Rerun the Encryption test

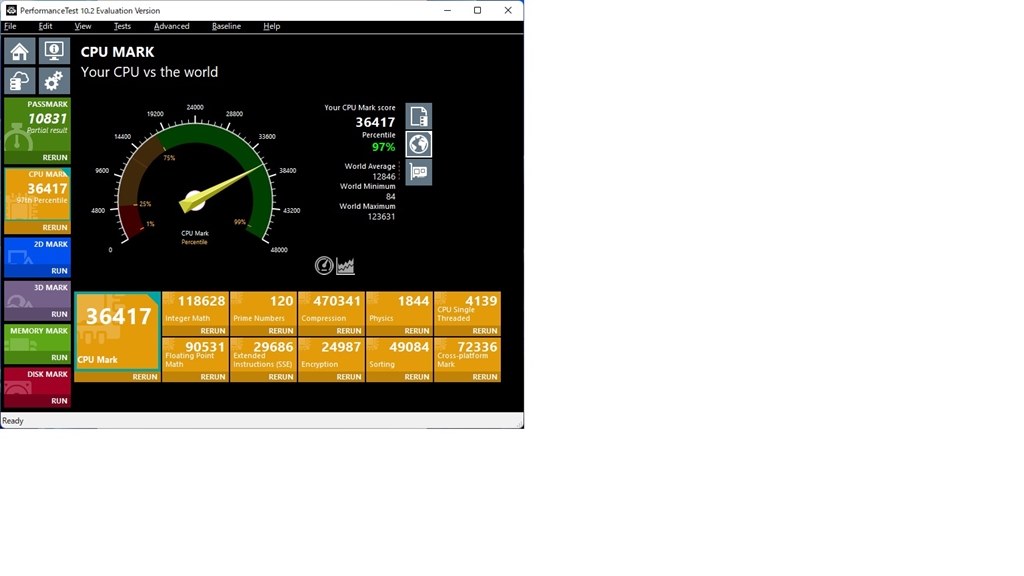[349, 377]
